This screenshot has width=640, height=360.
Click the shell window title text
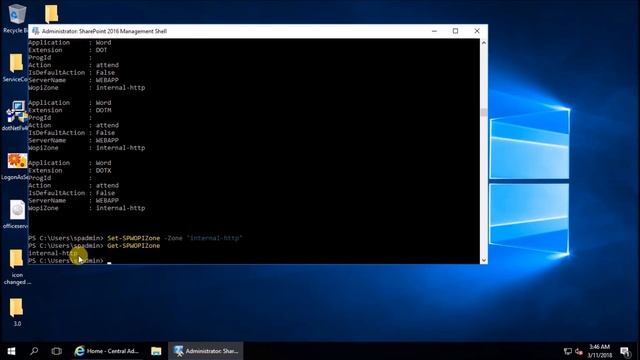[104, 31]
